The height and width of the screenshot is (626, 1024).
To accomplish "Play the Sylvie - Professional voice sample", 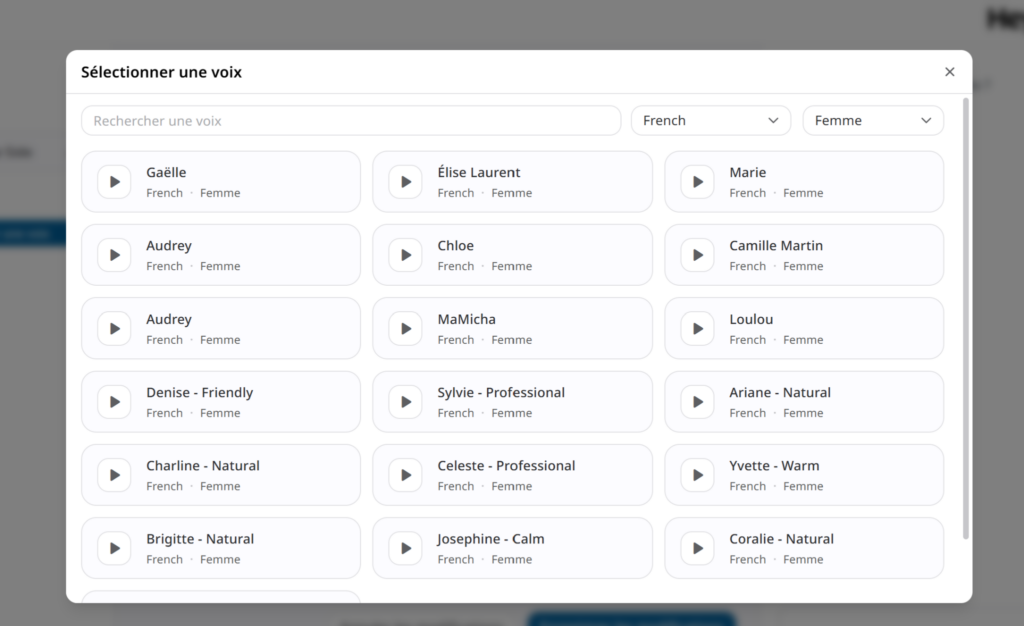I will (x=405, y=402).
